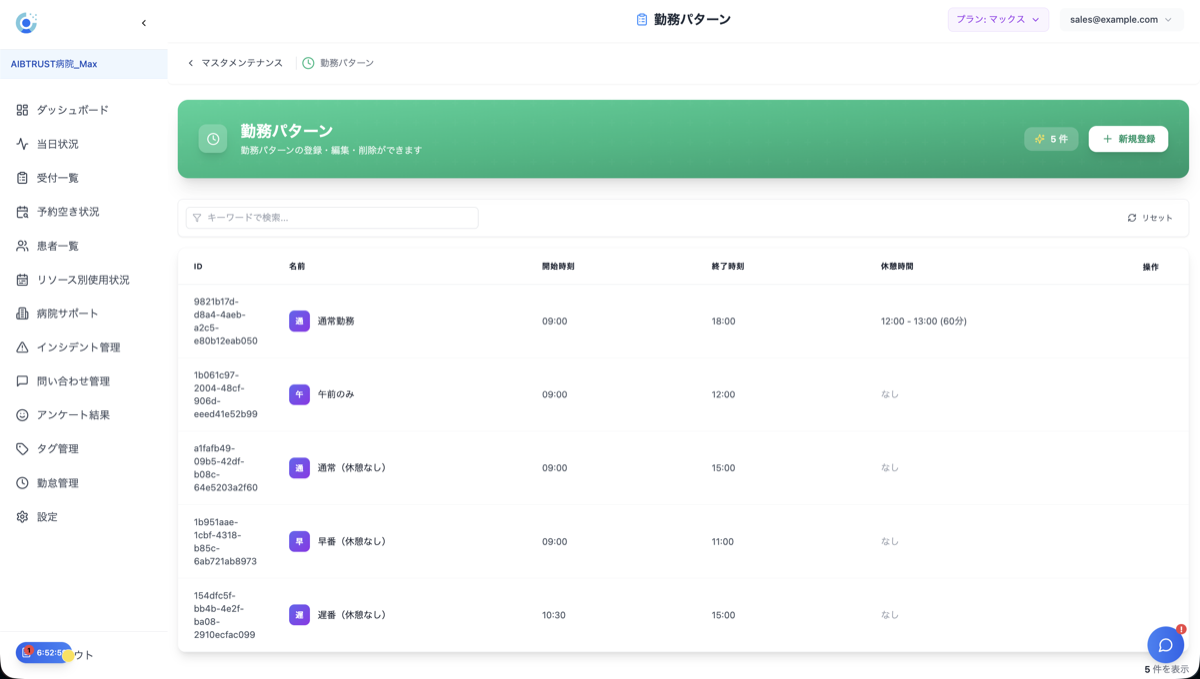Click the app logo icon at top left

[x=26, y=21]
